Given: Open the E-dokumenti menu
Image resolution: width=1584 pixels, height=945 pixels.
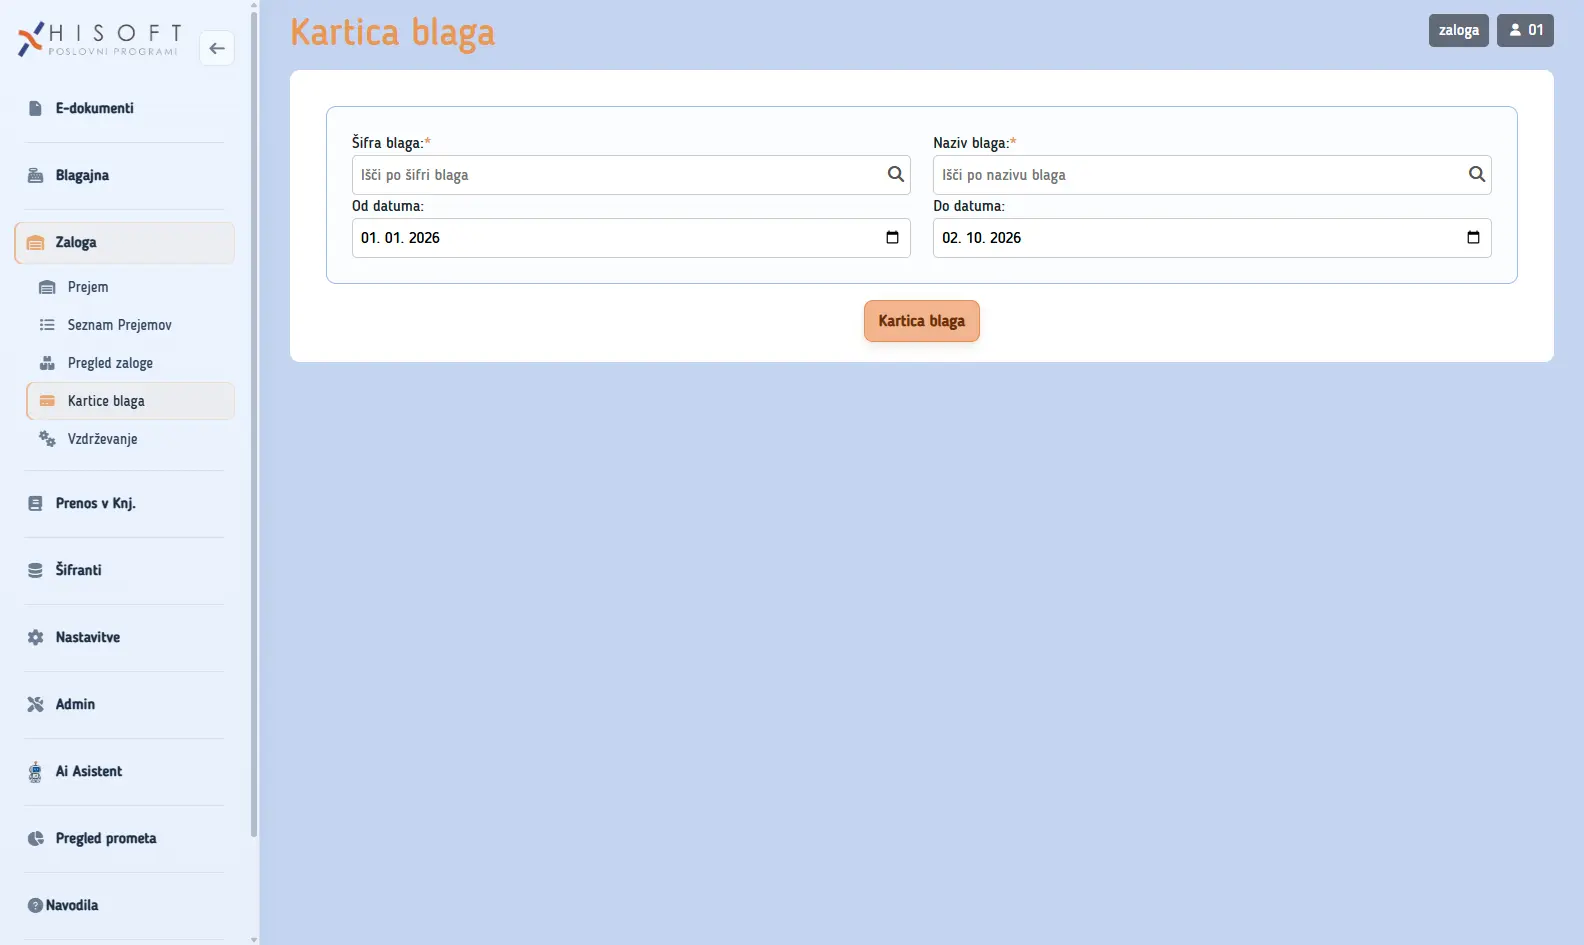Looking at the screenshot, I should point(125,108).
